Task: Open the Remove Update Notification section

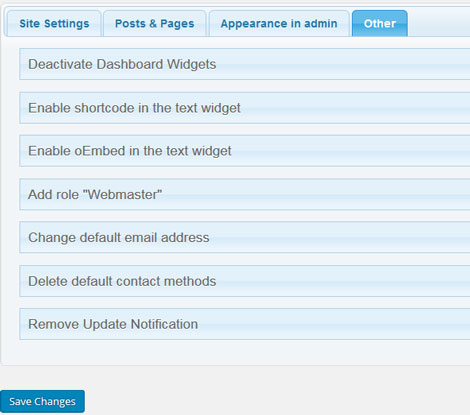Action: (x=245, y=324)
